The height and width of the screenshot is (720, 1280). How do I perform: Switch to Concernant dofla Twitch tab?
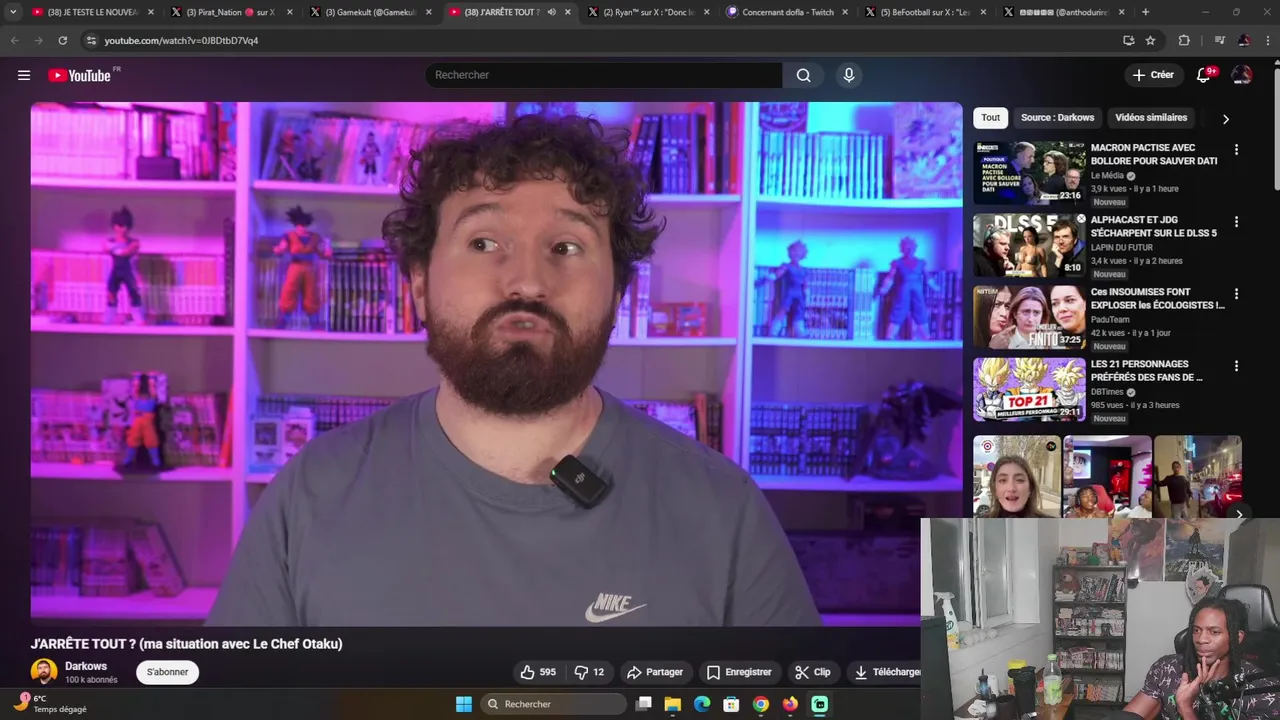point(787,12)
